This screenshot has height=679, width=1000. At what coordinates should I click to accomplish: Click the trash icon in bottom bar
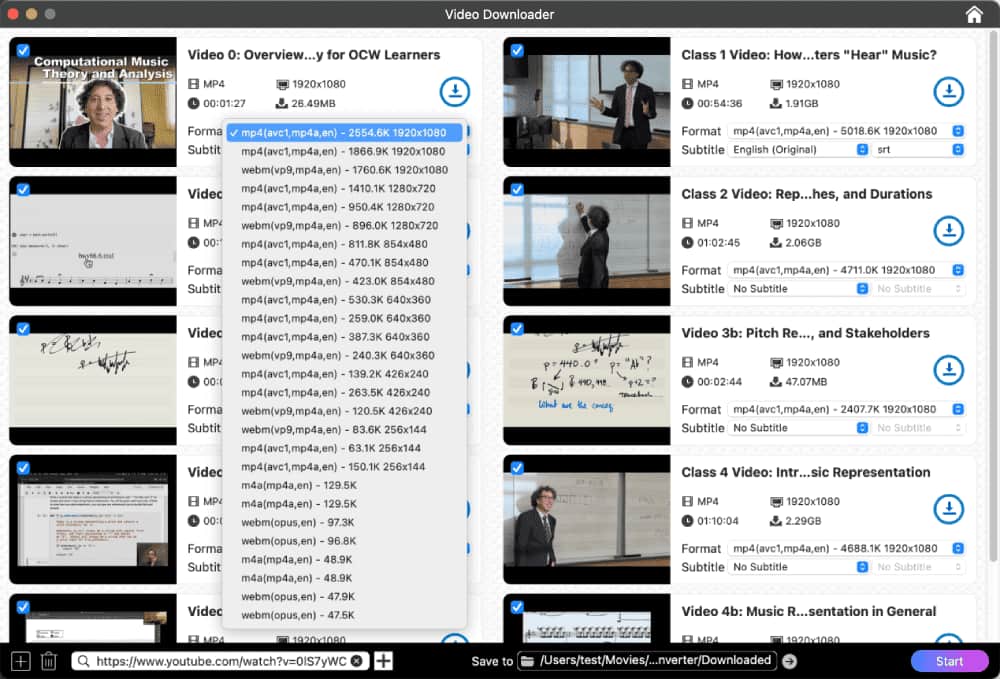48,661
